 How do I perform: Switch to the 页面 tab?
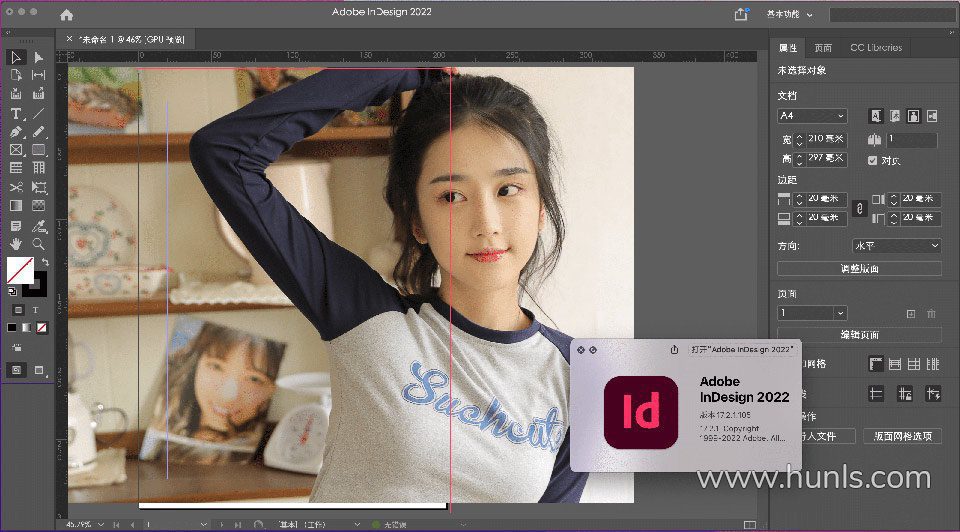(x=822, y=48)
